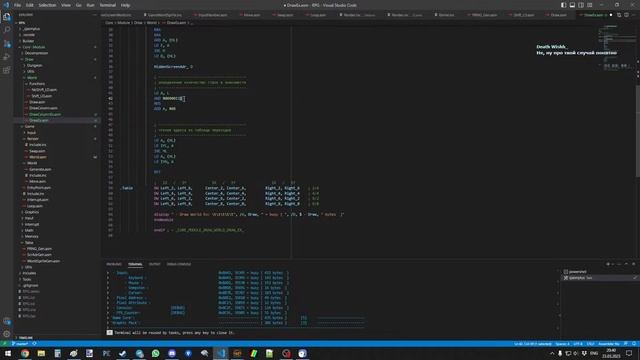
Task: Open Interrupt.asm in the explorer
Action: (x=38, y=200)
